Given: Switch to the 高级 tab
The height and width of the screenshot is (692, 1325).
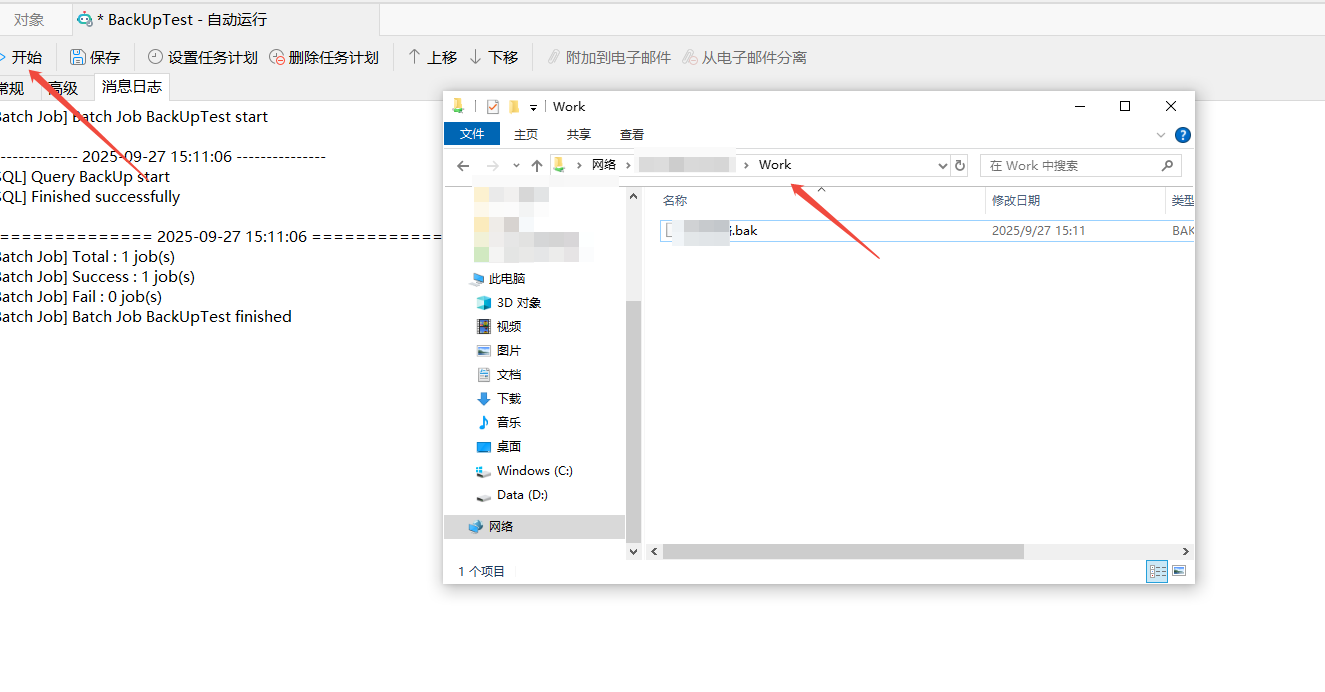Looking at the screenshot, I should (x=63, y=88).
